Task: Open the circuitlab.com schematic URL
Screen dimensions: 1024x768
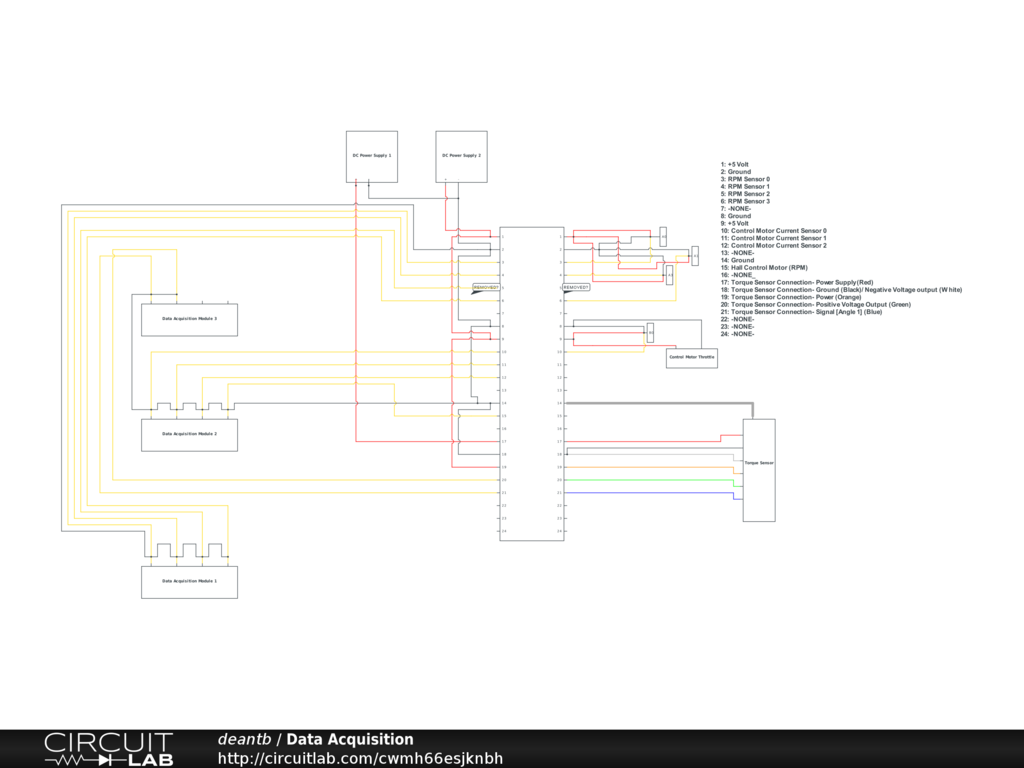Action: click(x=360, y=759)
